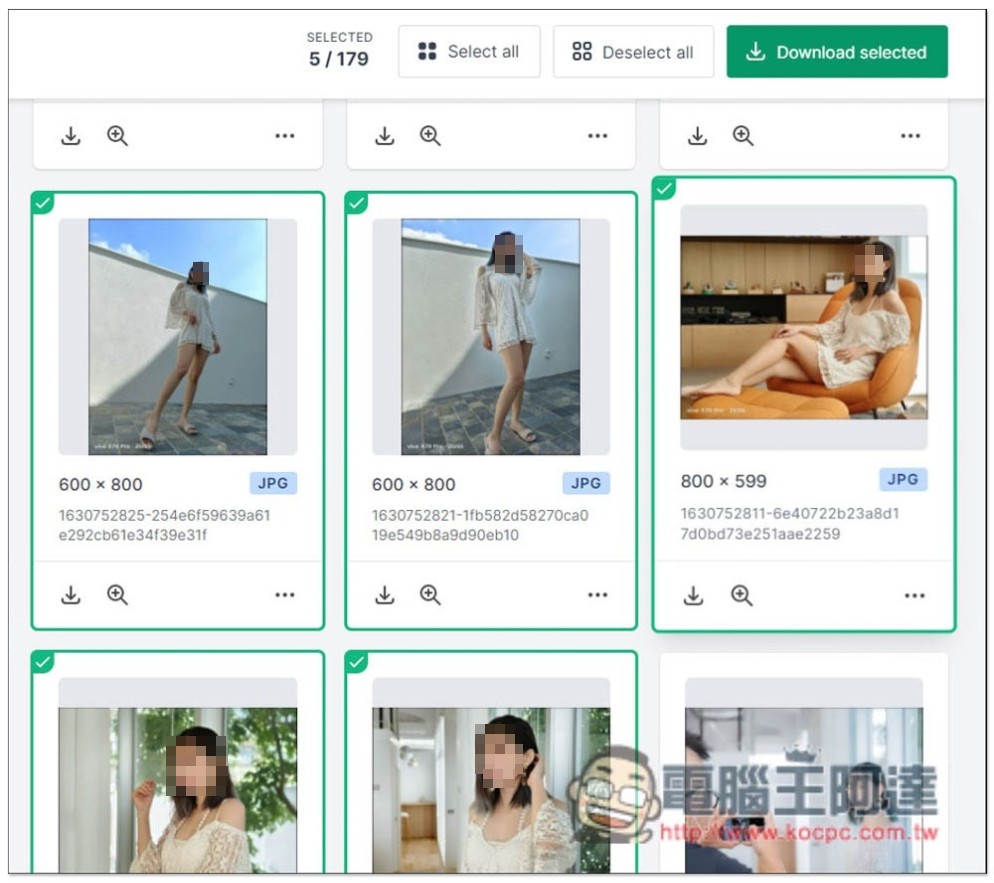Open the three-dot menu on the 800 × 599 card

[914, 595]
